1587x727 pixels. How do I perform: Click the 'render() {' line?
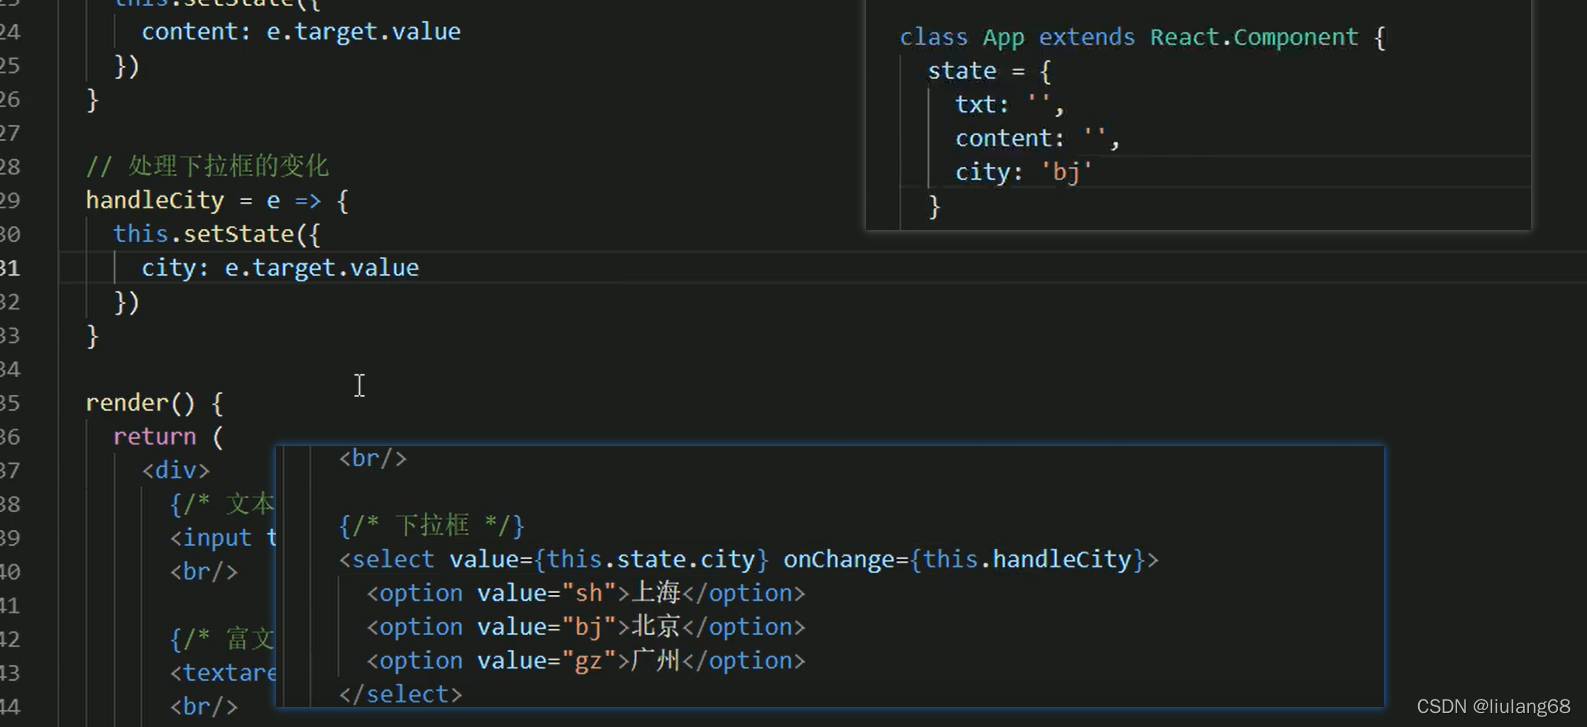point(154,403)
